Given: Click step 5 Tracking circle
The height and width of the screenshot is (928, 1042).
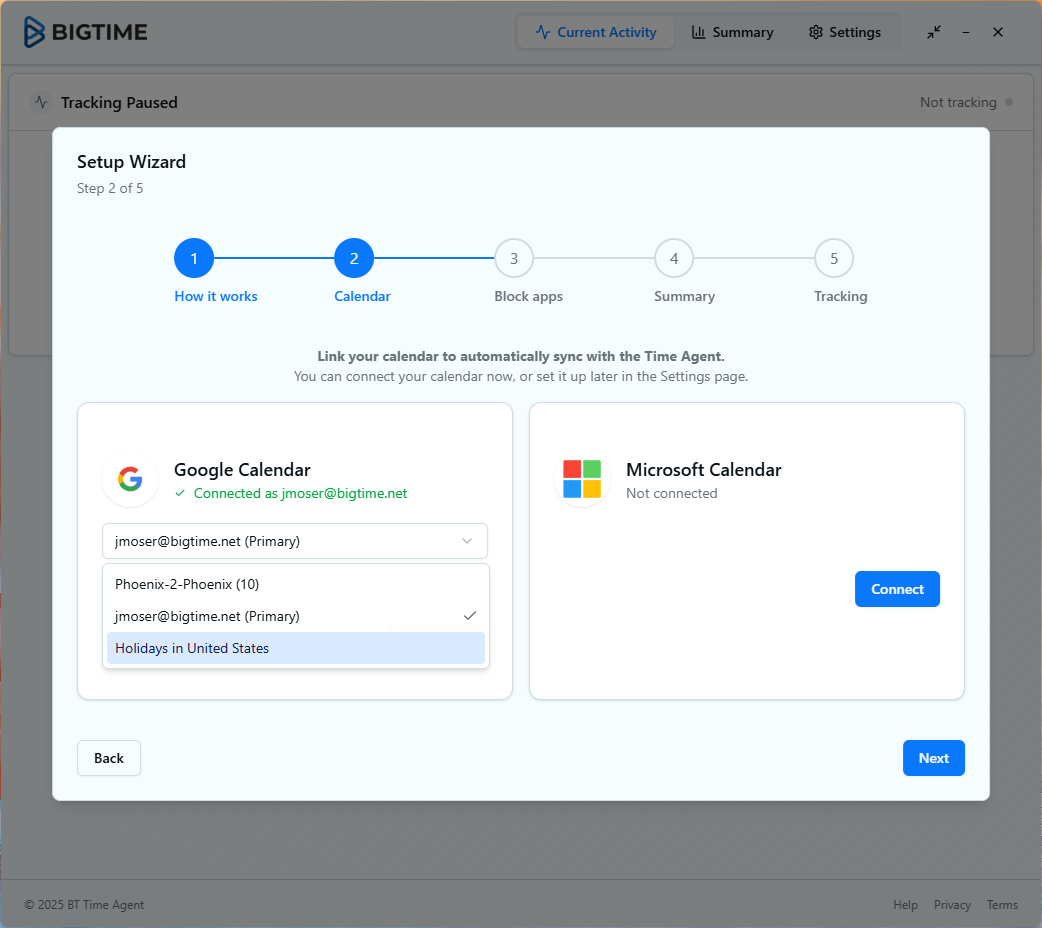Looking at the screenshot, I should [834, 258].
